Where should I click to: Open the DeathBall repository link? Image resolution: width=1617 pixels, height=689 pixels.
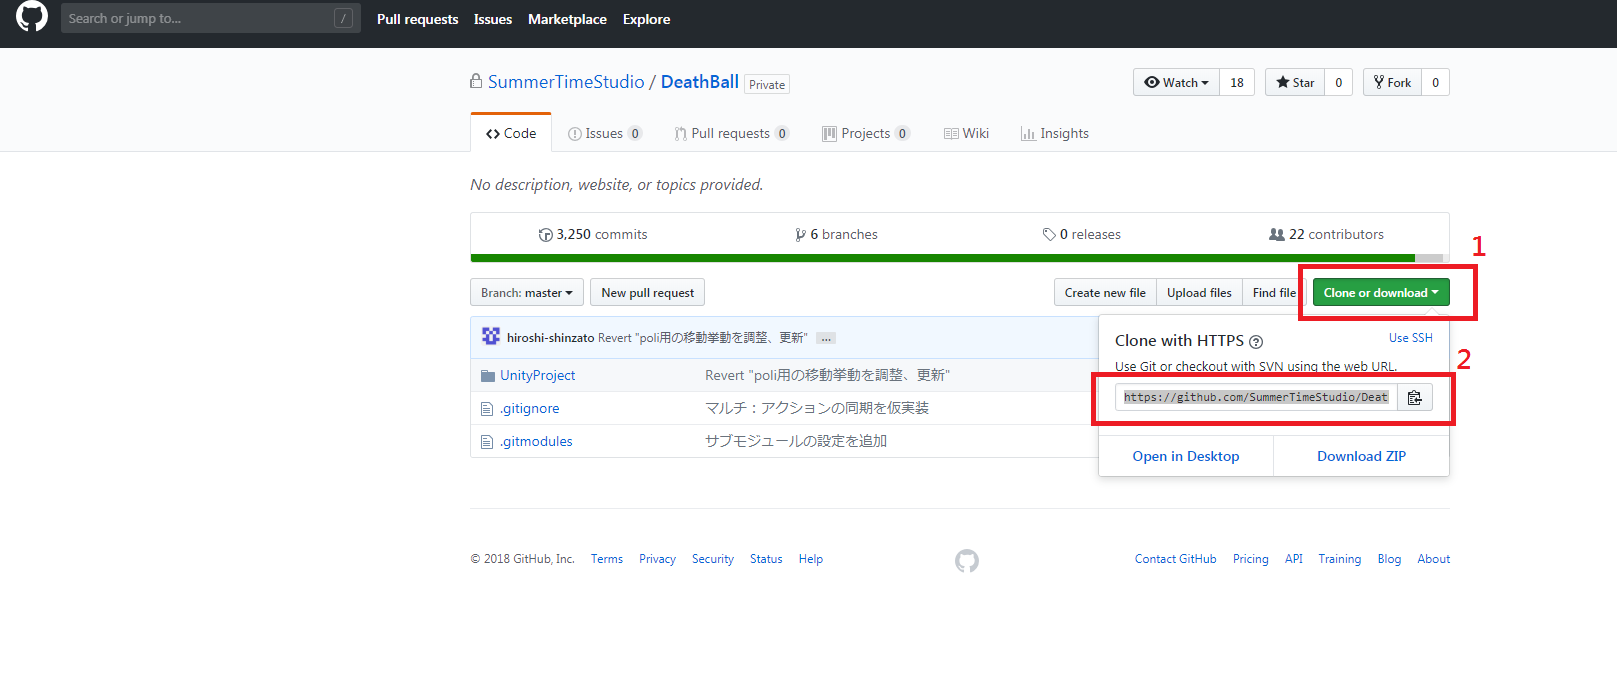[700, 82]
